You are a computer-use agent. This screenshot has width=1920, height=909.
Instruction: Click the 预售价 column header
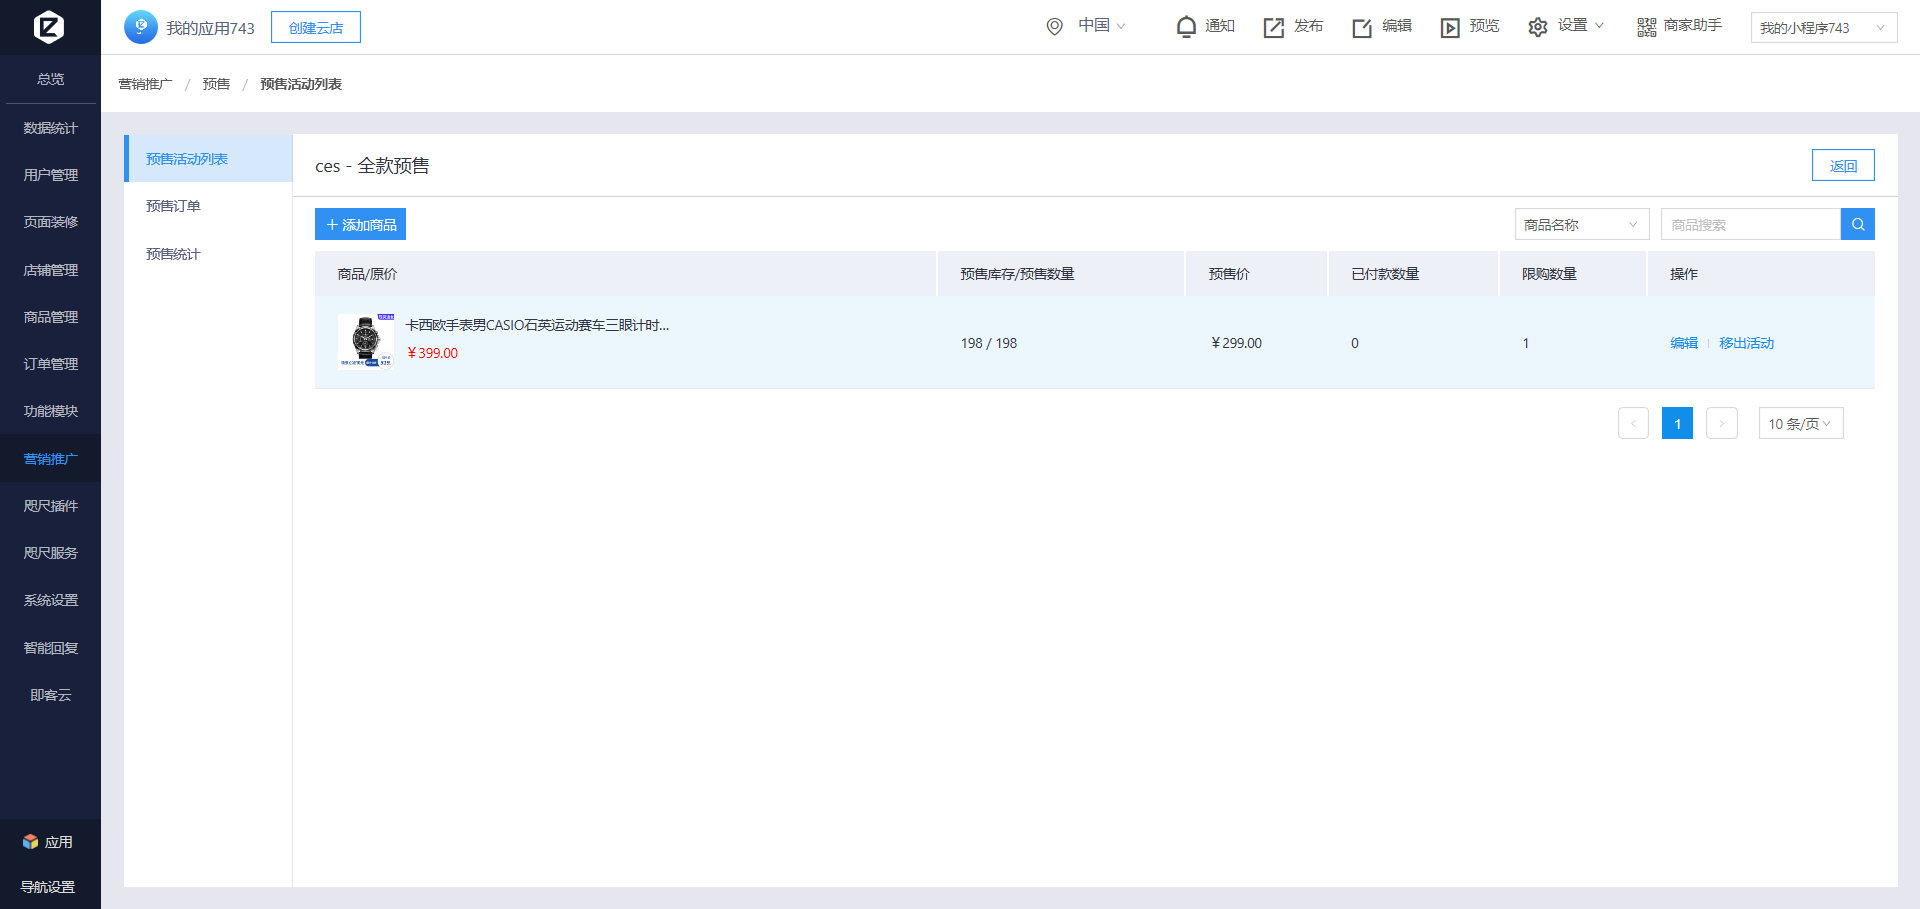[1229, 274]
